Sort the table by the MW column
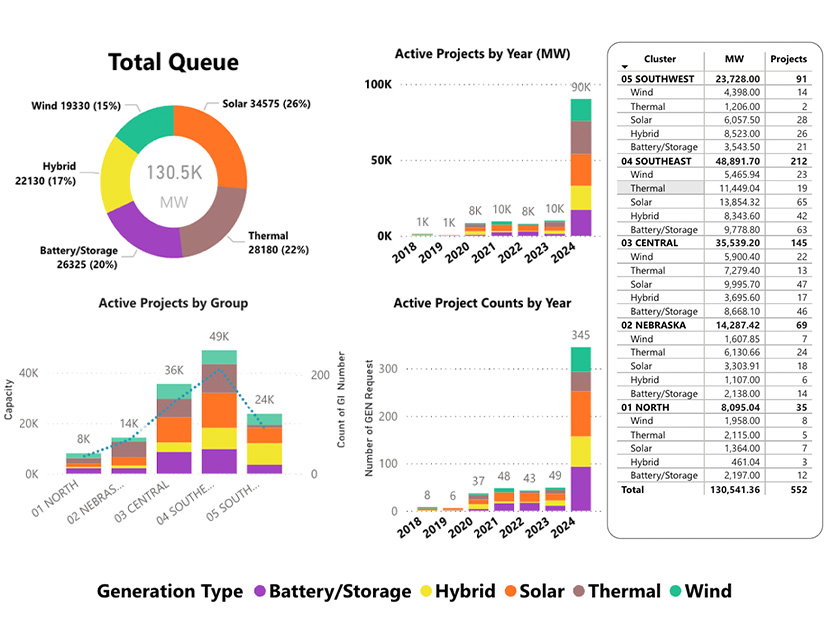The width and height of the screenshot is (826, 620). (x=734, y=58)
